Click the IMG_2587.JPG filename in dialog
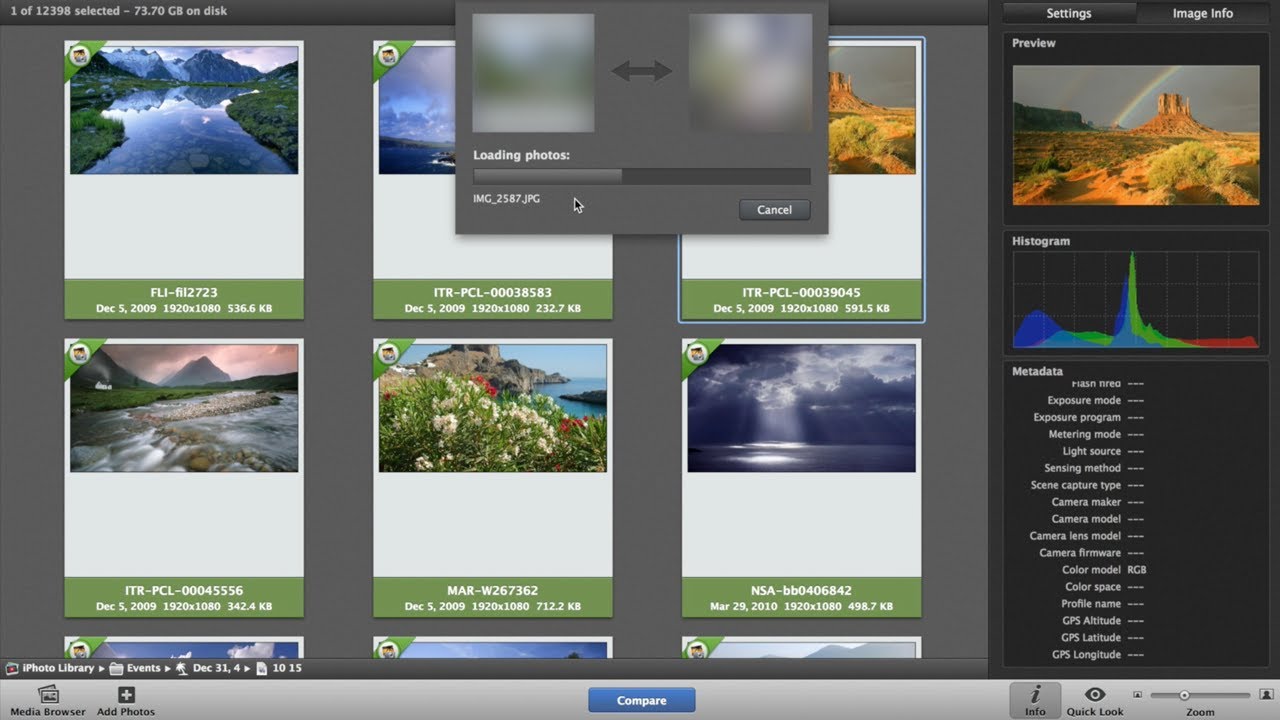This screenshot has width=1280, height=720. (x=506, y=199)
